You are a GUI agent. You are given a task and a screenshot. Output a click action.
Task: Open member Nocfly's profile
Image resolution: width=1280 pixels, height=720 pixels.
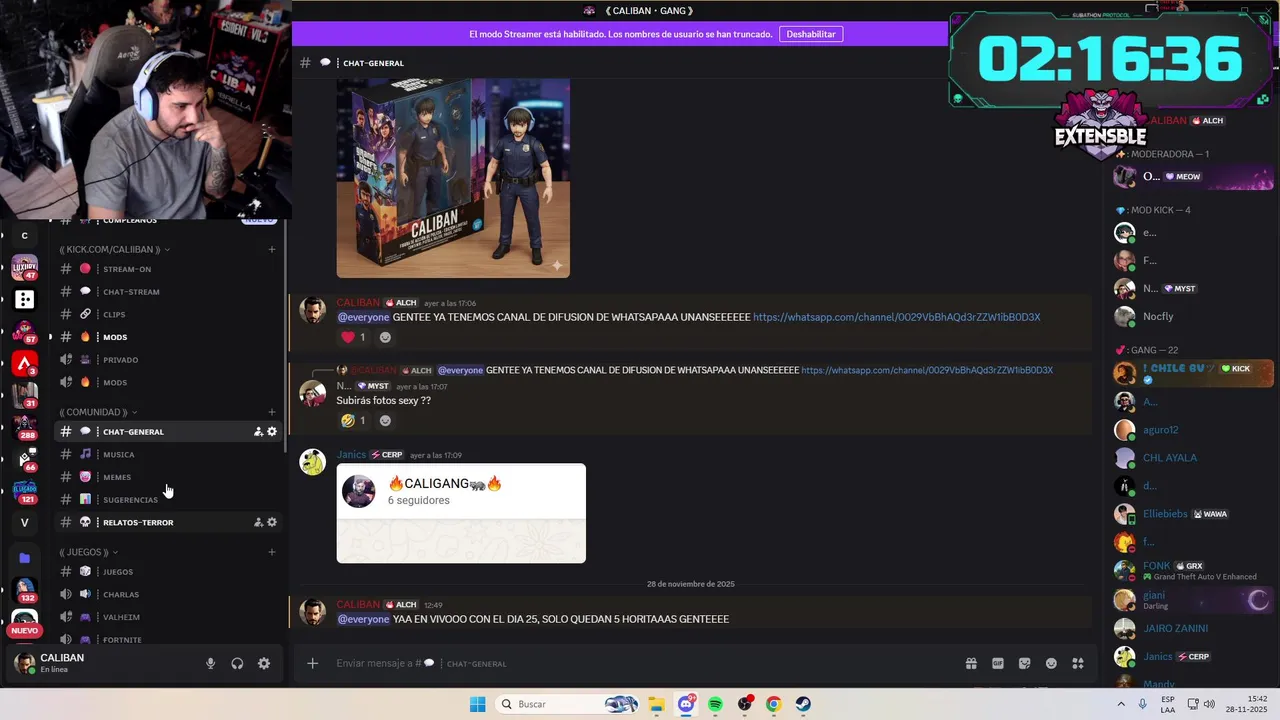click(1193, 316)
